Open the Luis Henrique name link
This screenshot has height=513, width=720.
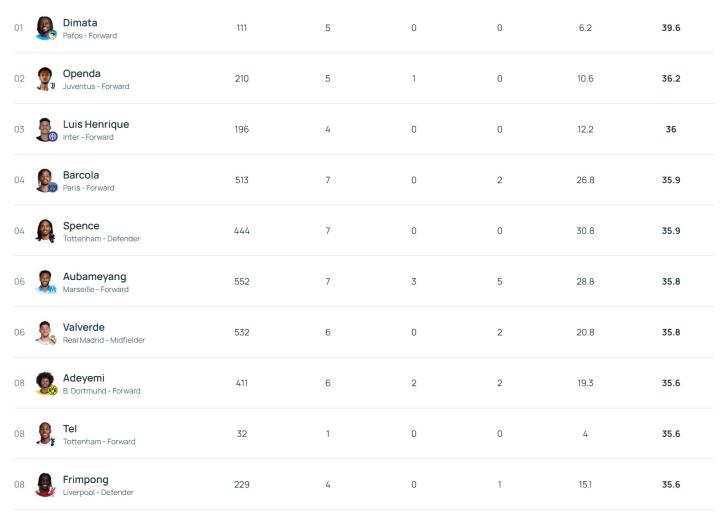click(x=96, y=124)
